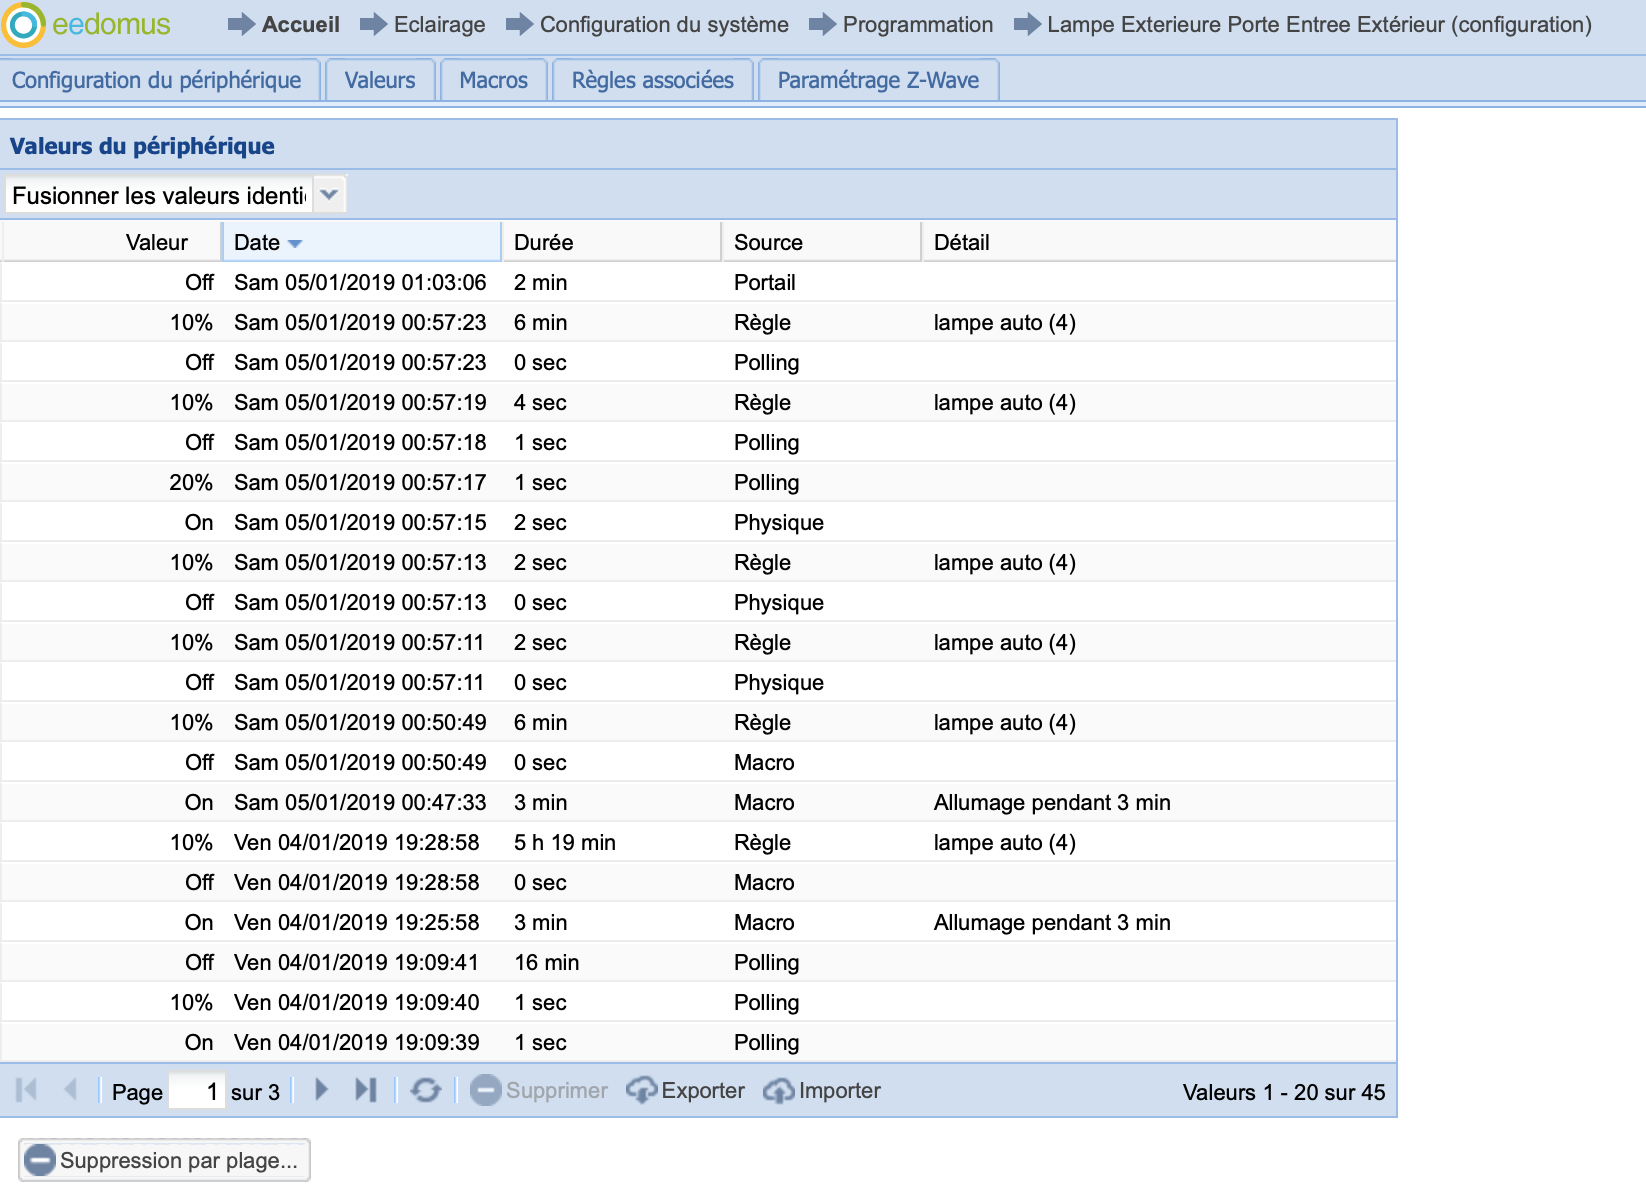This screenshot has height=1200, width=1646.
Task: Select the row dated 05/01/2019 01:03:06
Action: tap(360, 283)
